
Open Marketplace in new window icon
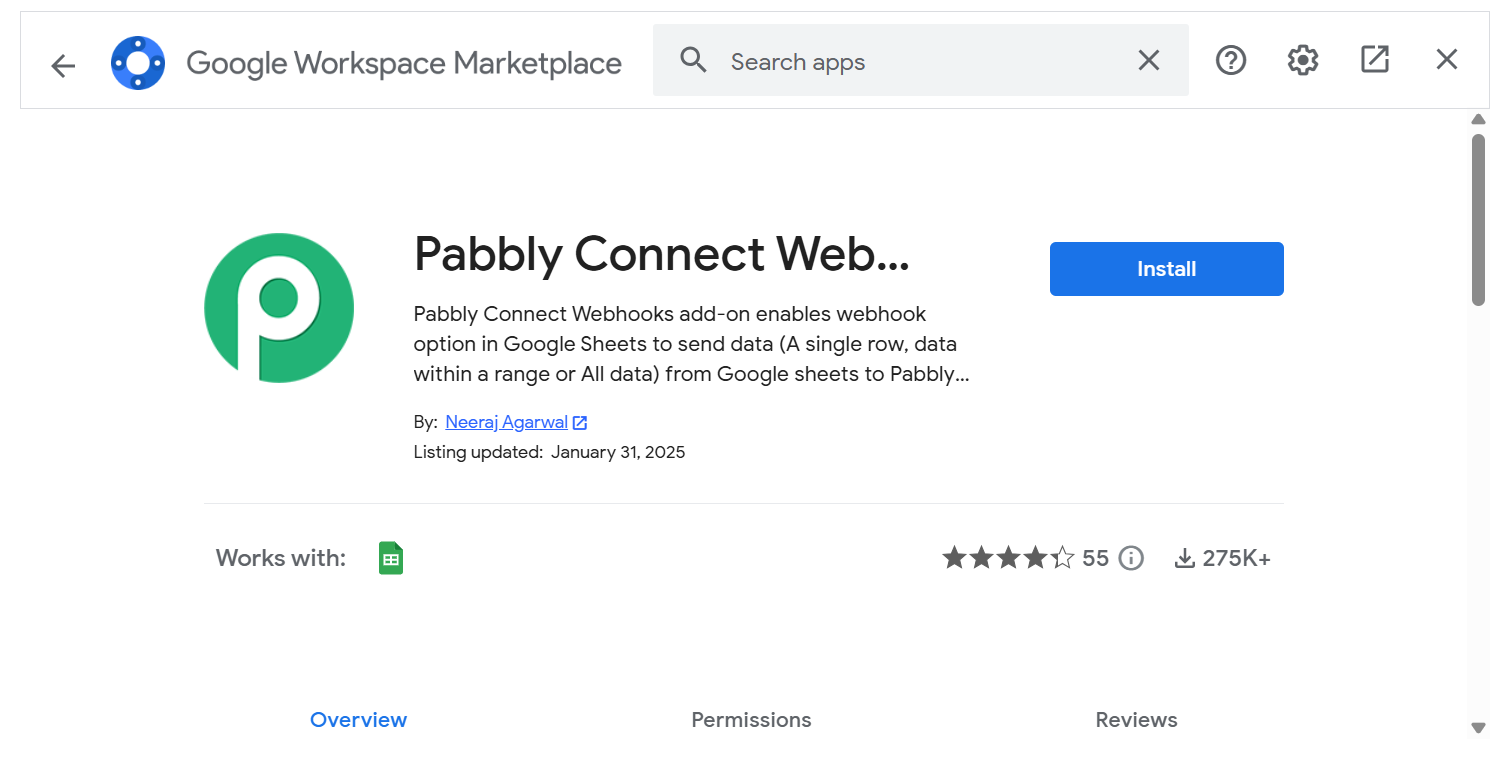pos(1375,60)
